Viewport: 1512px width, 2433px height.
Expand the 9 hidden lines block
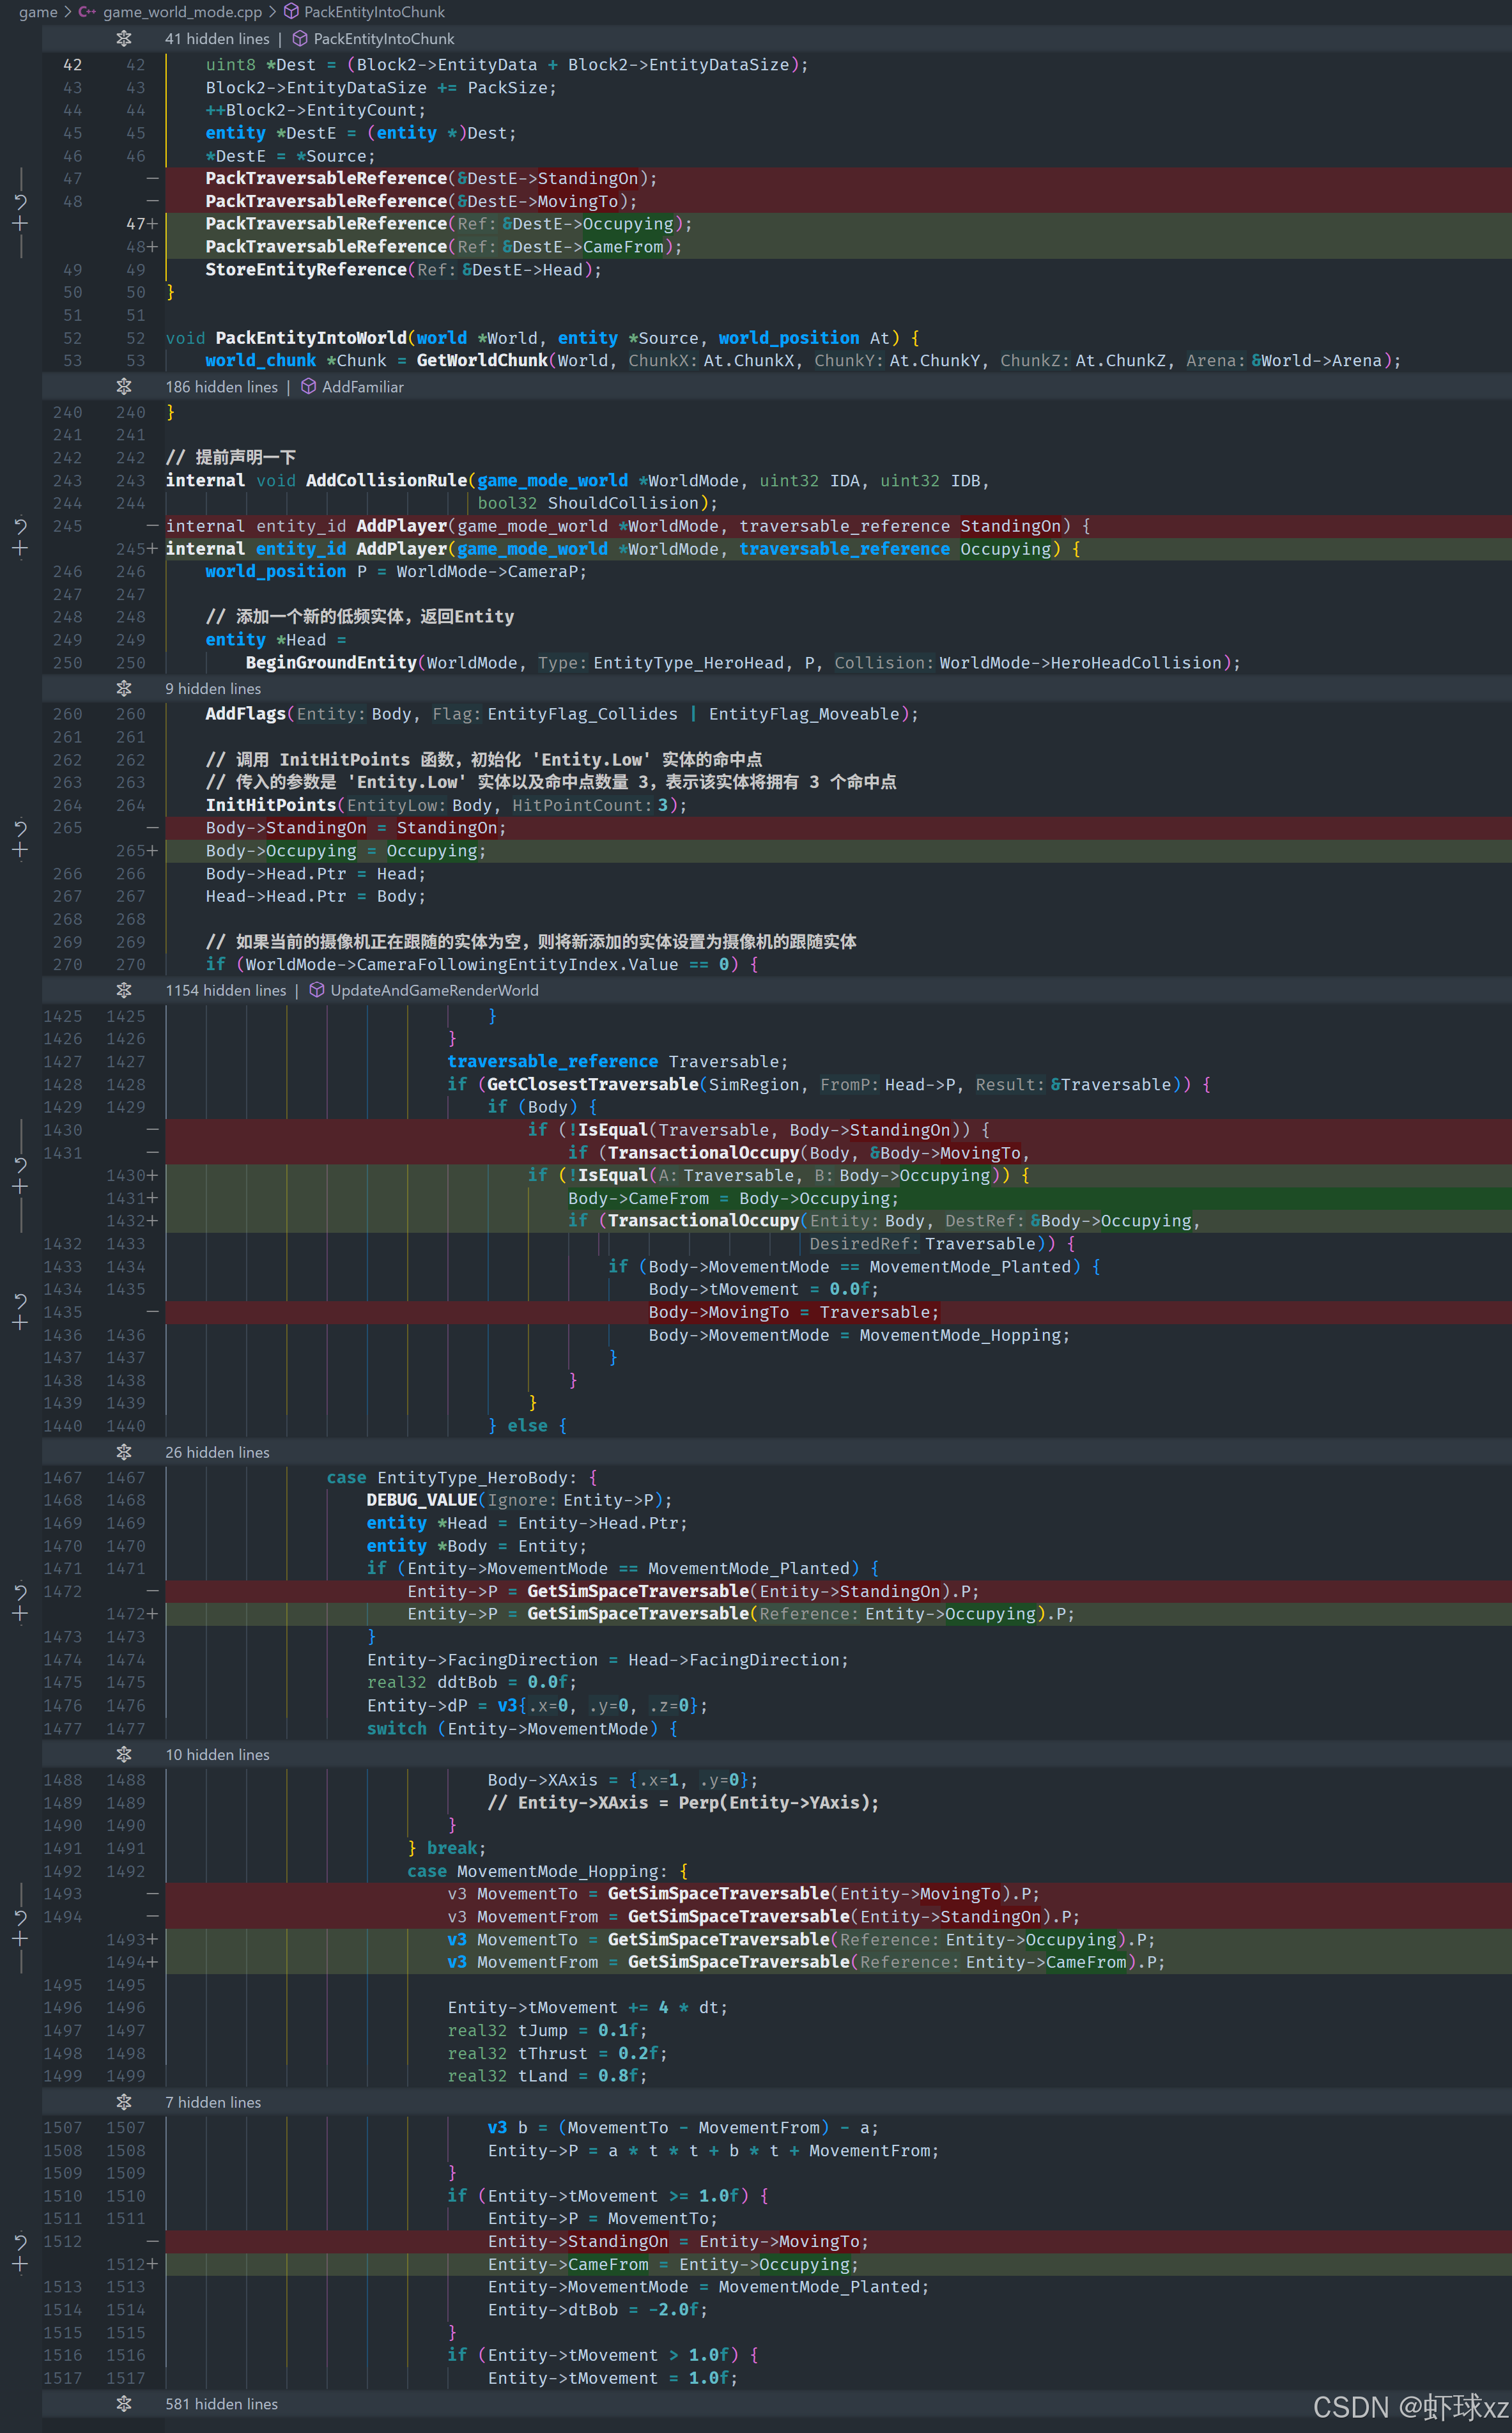coord(124,689)
